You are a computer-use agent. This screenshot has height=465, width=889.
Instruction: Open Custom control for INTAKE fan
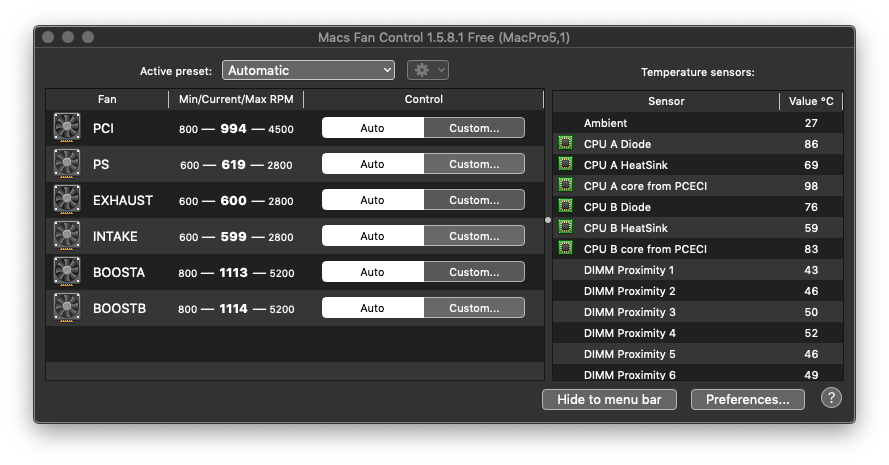(474, 236)
